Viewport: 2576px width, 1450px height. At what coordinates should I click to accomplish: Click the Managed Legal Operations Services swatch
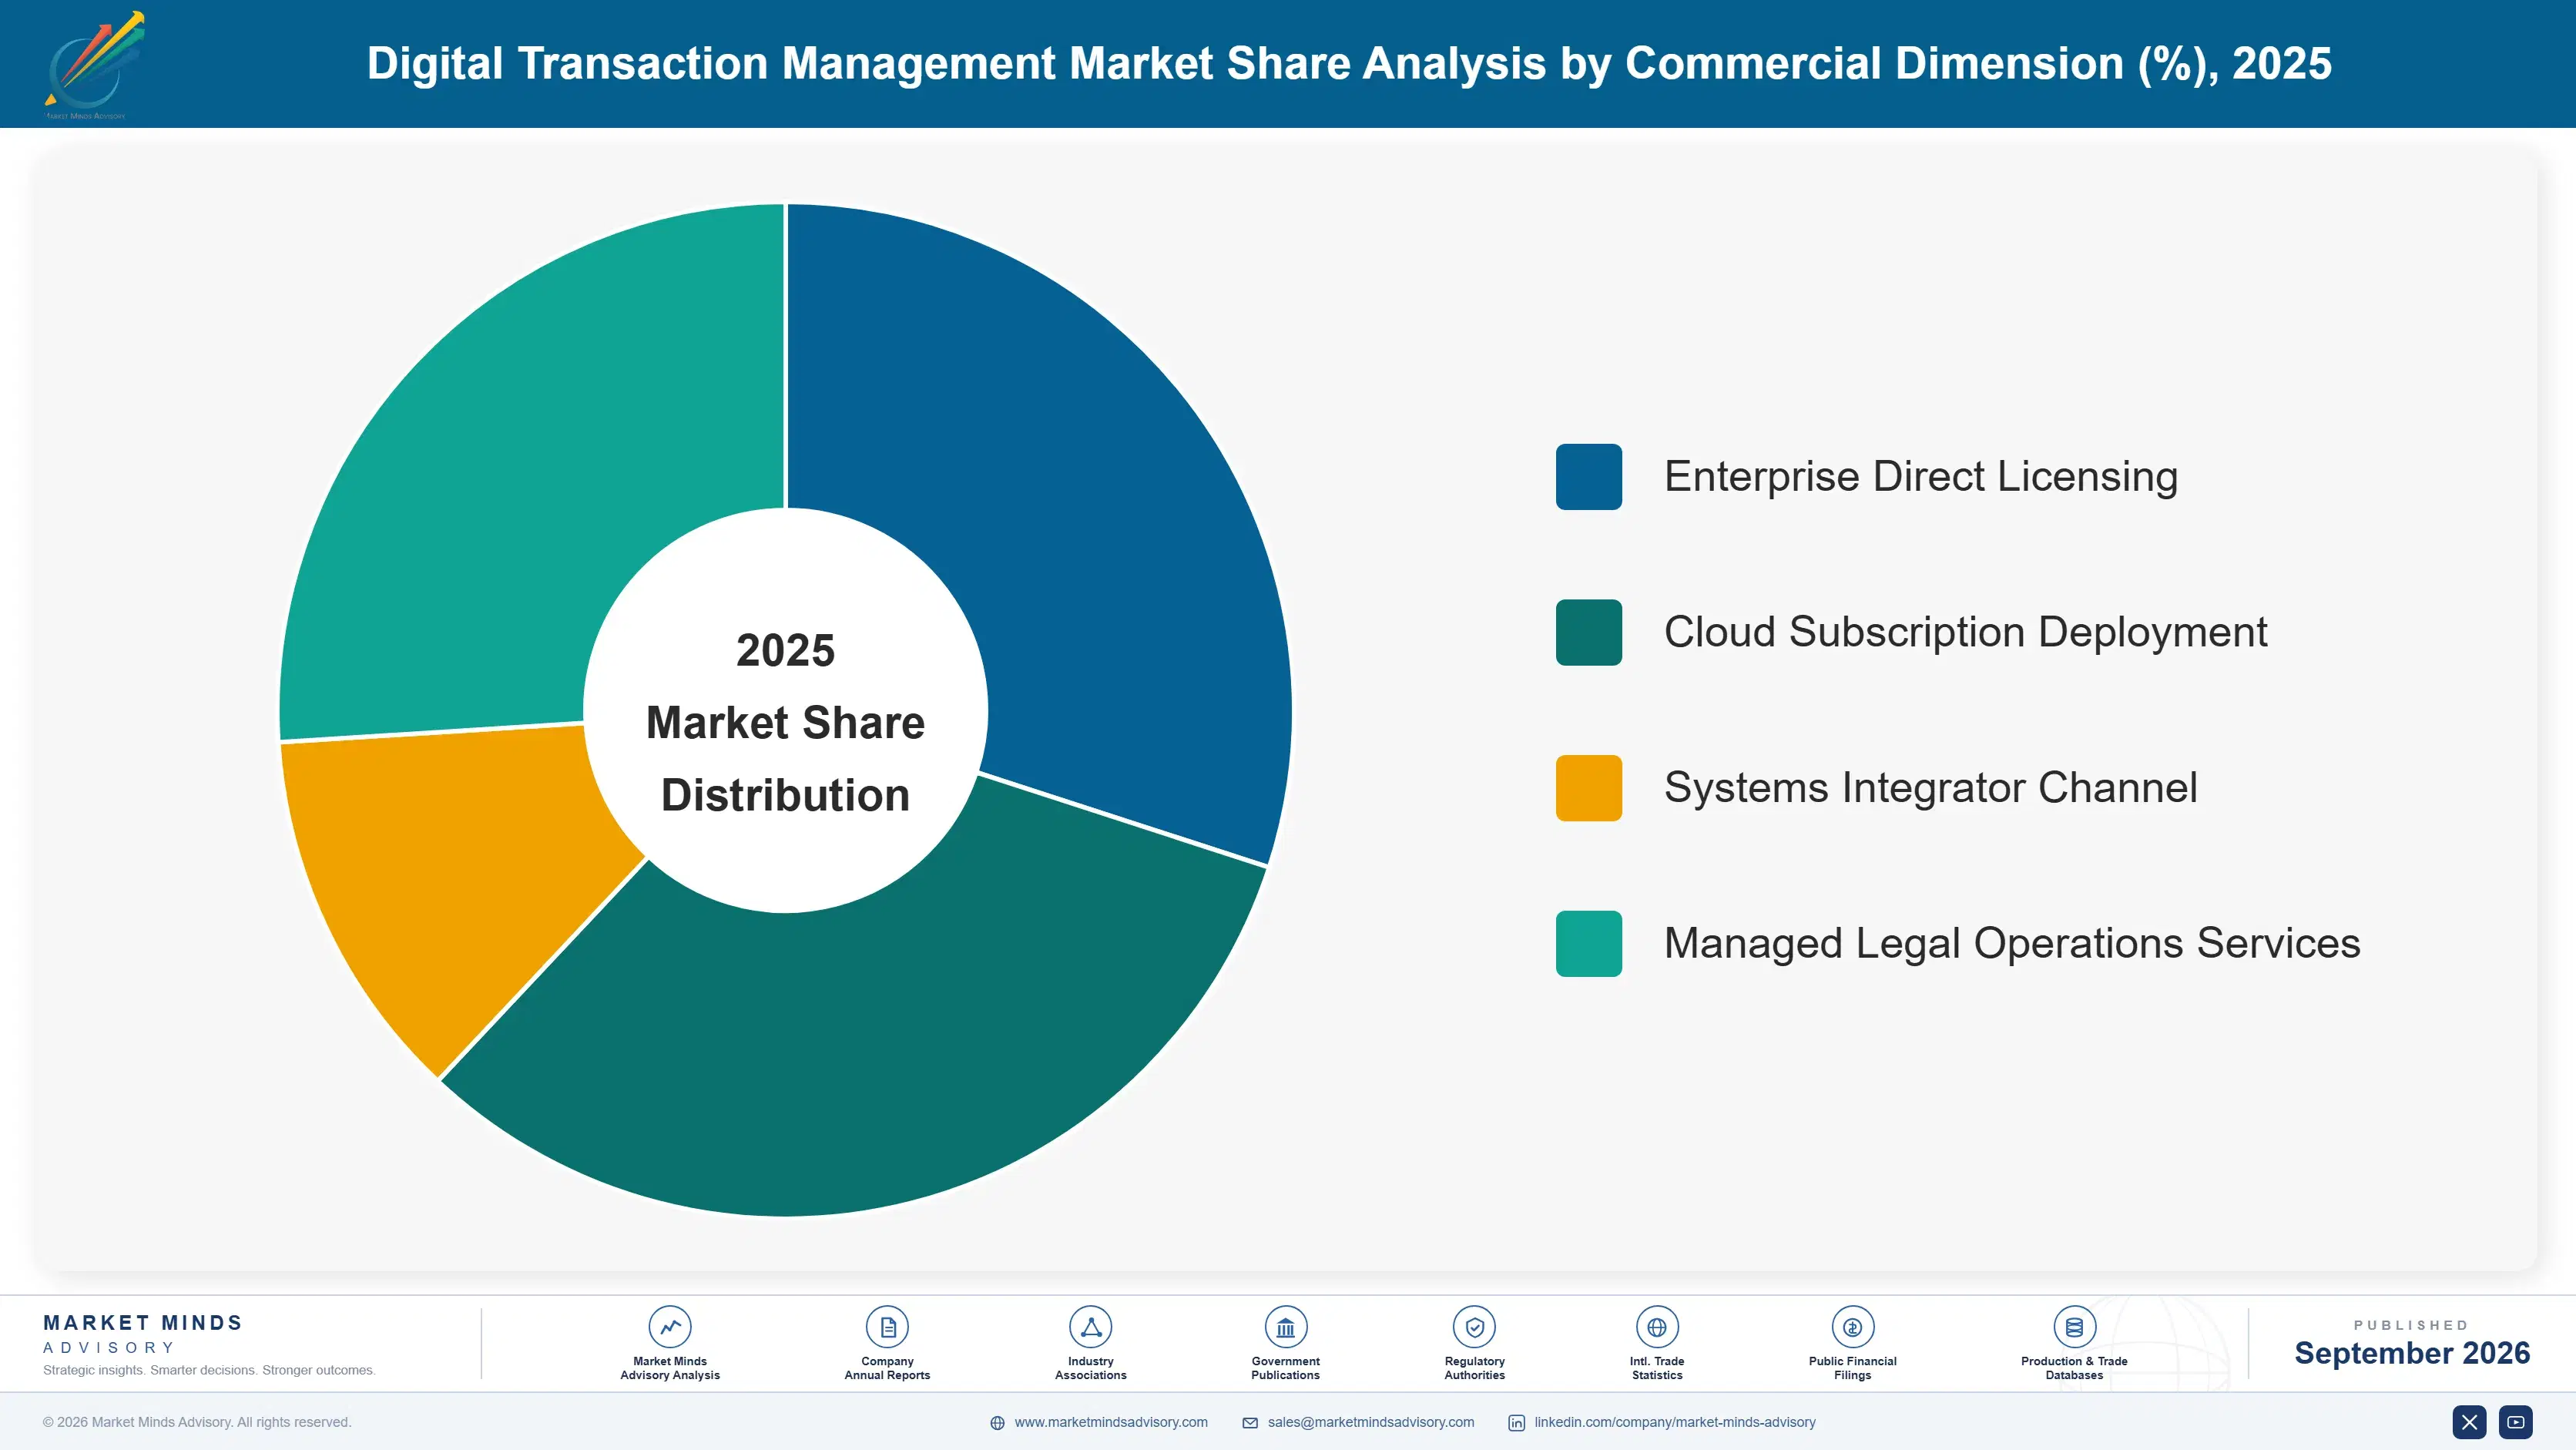[x=1588, y=943]
